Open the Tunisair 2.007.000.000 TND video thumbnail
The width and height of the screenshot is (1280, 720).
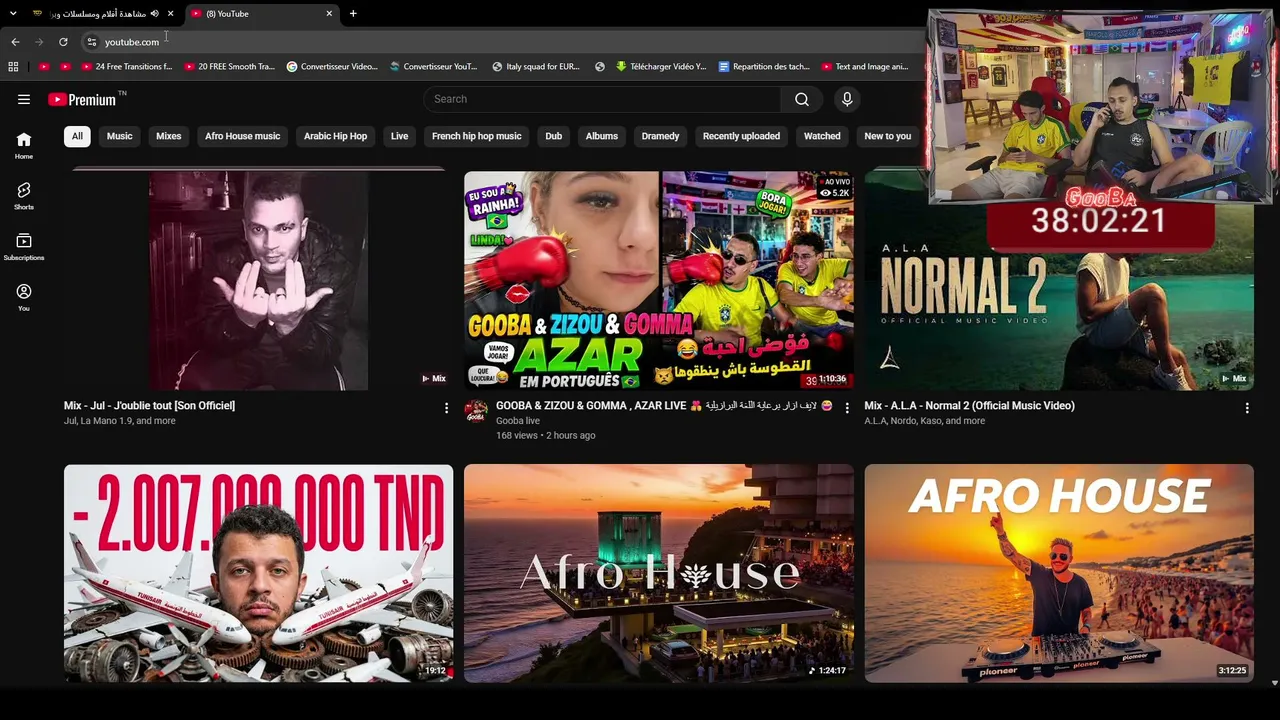(258, 573)
